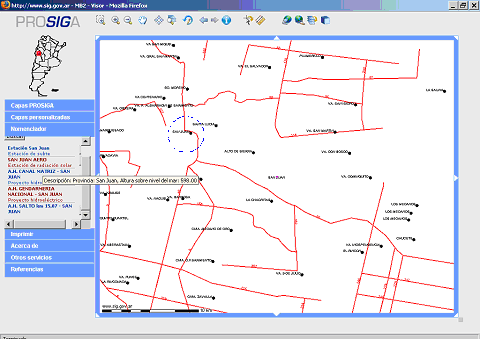This screenshot has height=360, width=480.
Task: Click the first globe icon in toolbar
Action: 286,20
